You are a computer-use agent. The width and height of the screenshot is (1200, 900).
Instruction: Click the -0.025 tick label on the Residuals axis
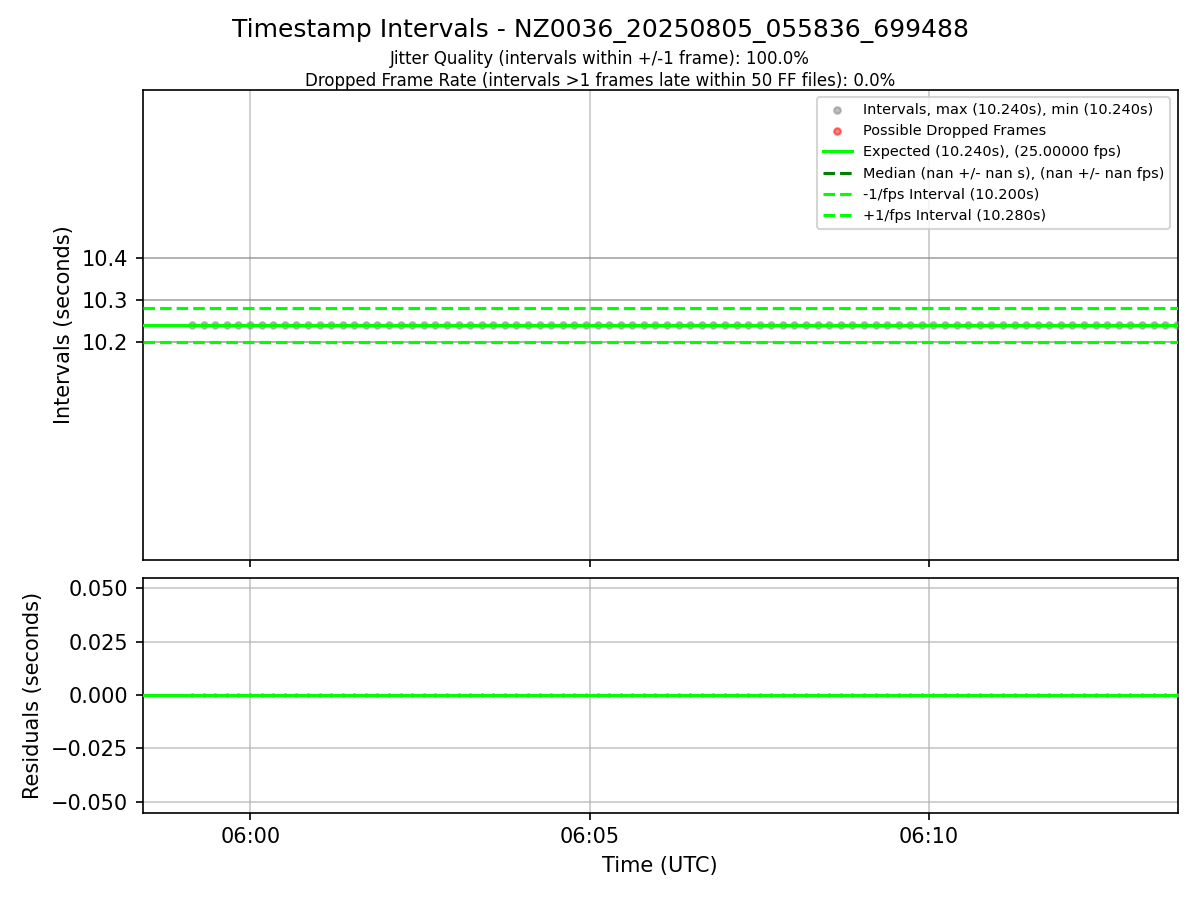(x=89, y=749)
